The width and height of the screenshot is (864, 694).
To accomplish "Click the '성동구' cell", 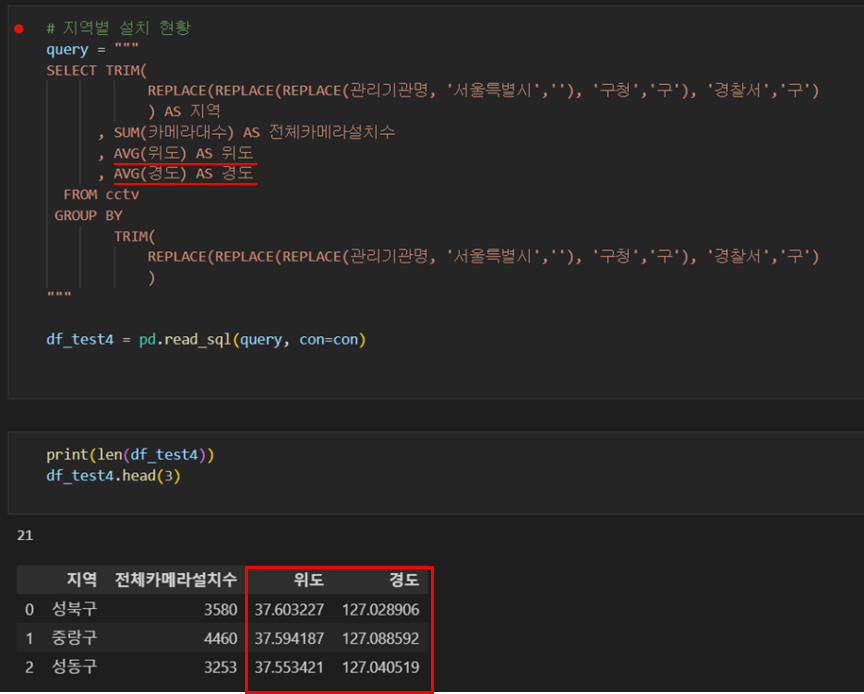I will 74,667.
